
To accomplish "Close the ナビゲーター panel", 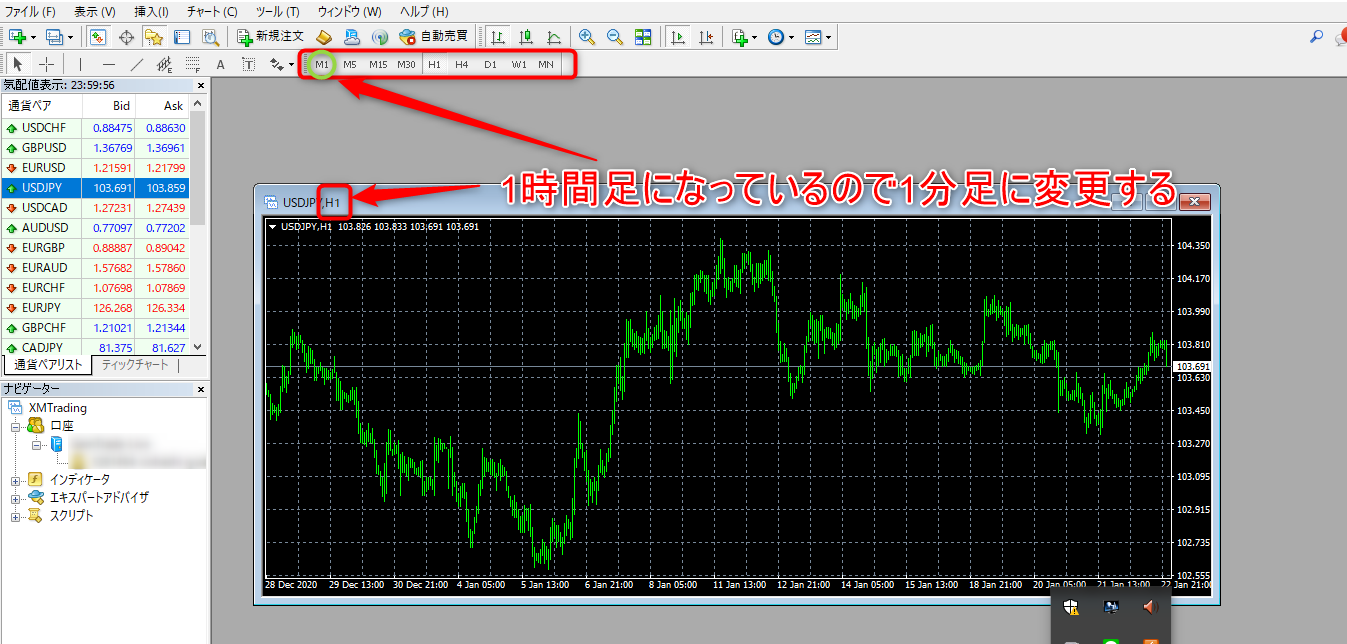I will [200, 388].
